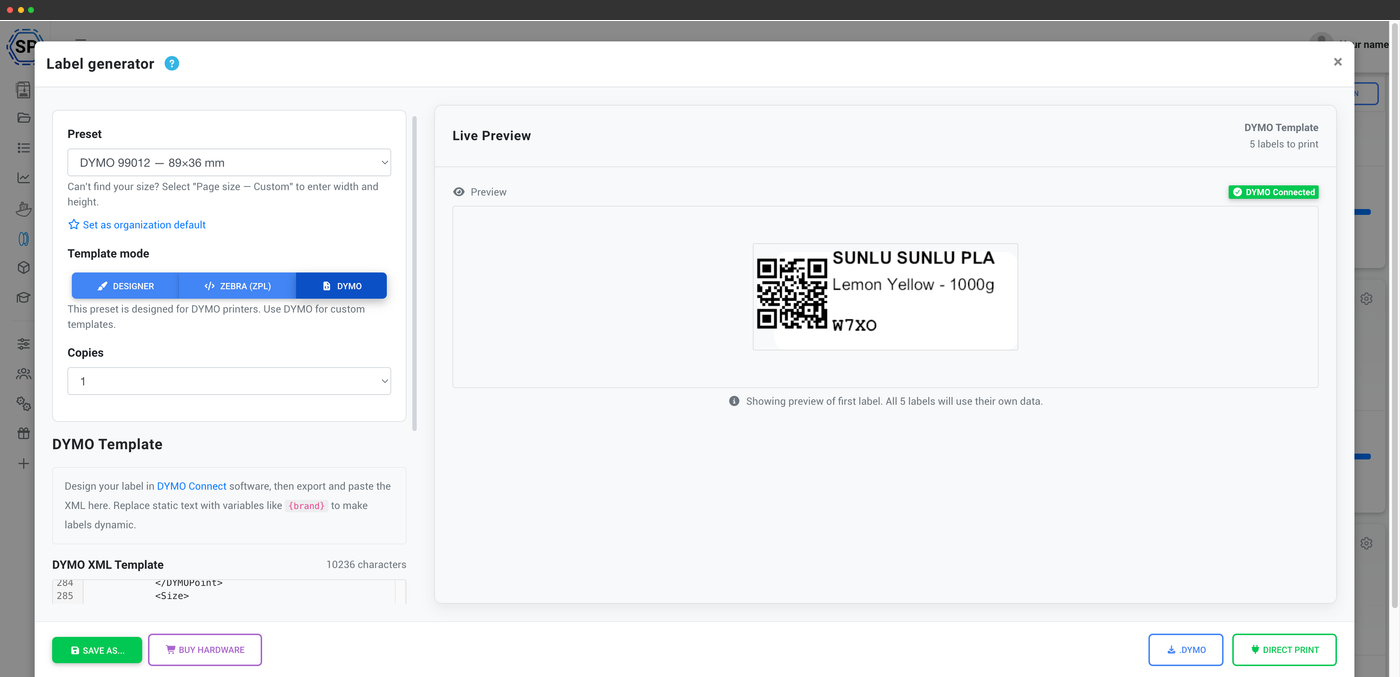Image resolution: width=1400 pixels, height=677 pixels.
Task: Click the user avatar next to Your name
Action: [1321, 44]
